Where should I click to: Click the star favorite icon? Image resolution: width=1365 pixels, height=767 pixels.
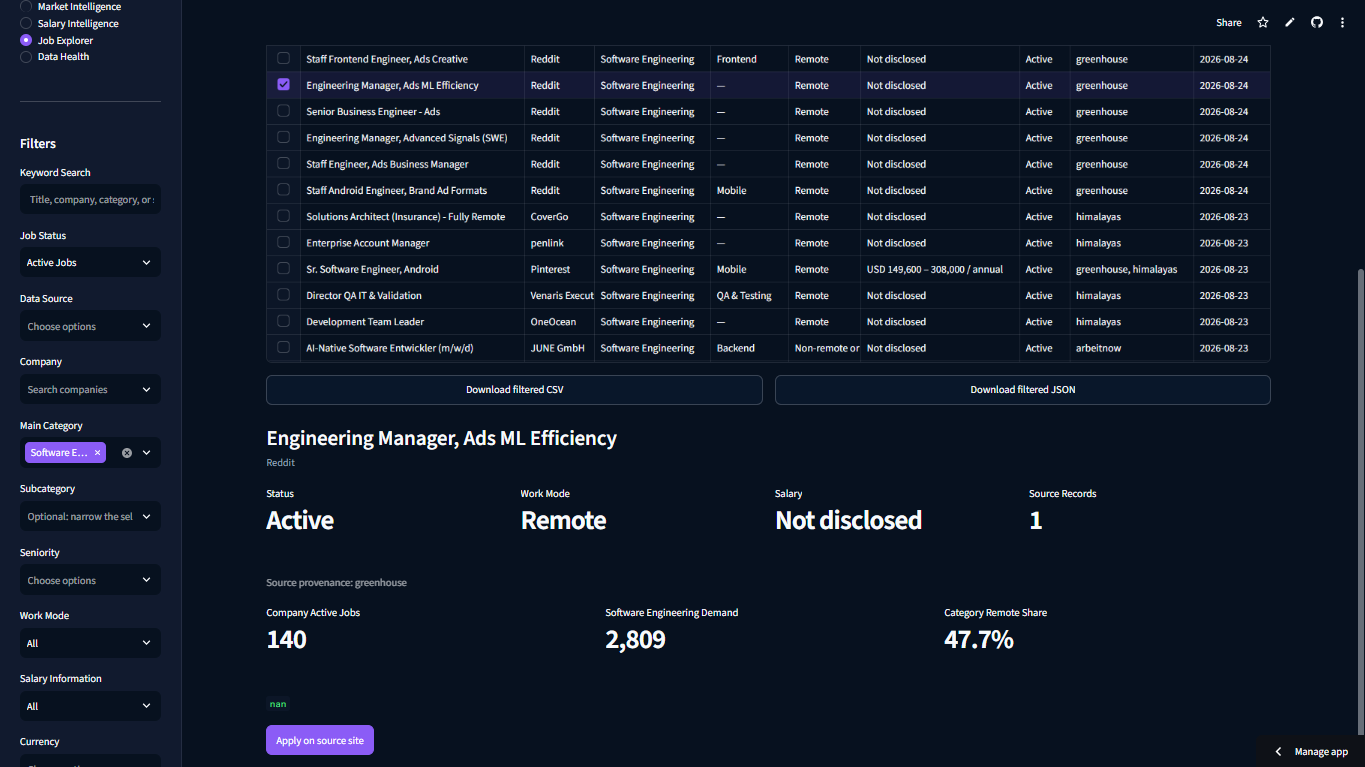1263,22
